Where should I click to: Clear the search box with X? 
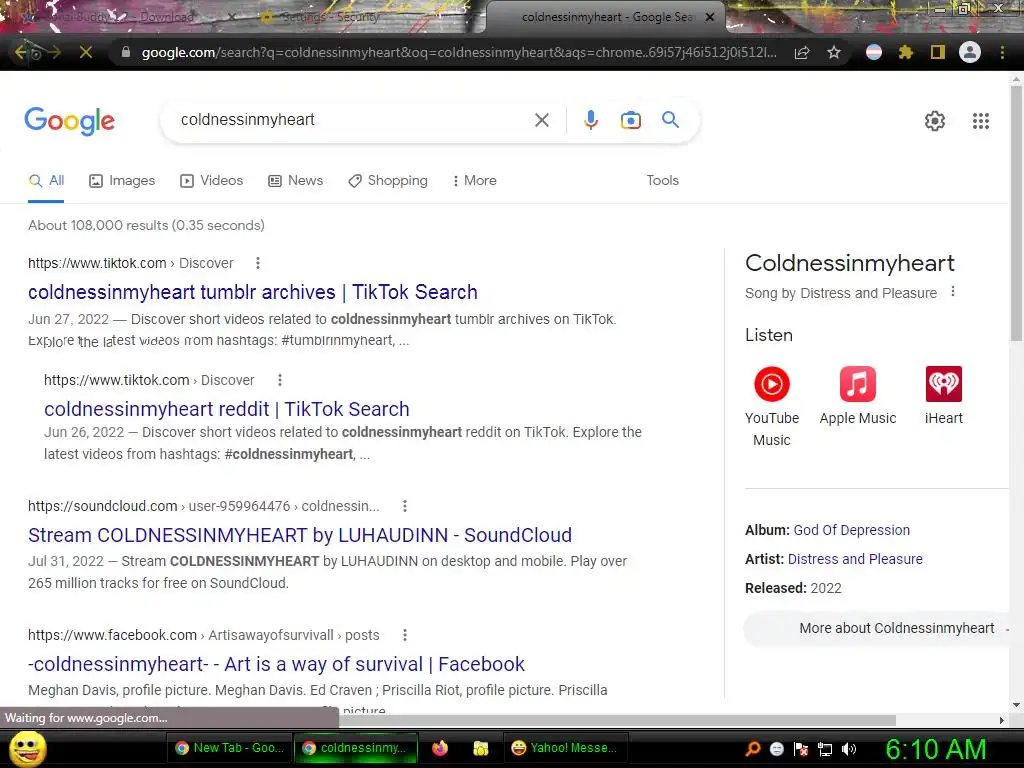pos(541,120)
